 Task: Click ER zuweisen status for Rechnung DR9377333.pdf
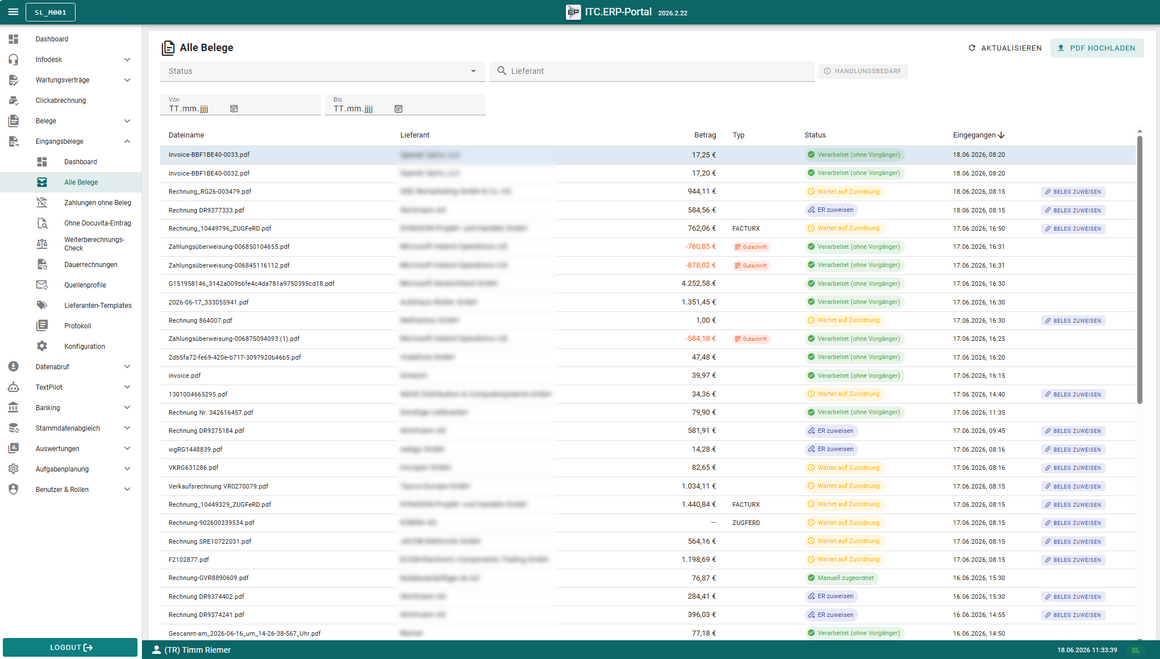[832, 210]
